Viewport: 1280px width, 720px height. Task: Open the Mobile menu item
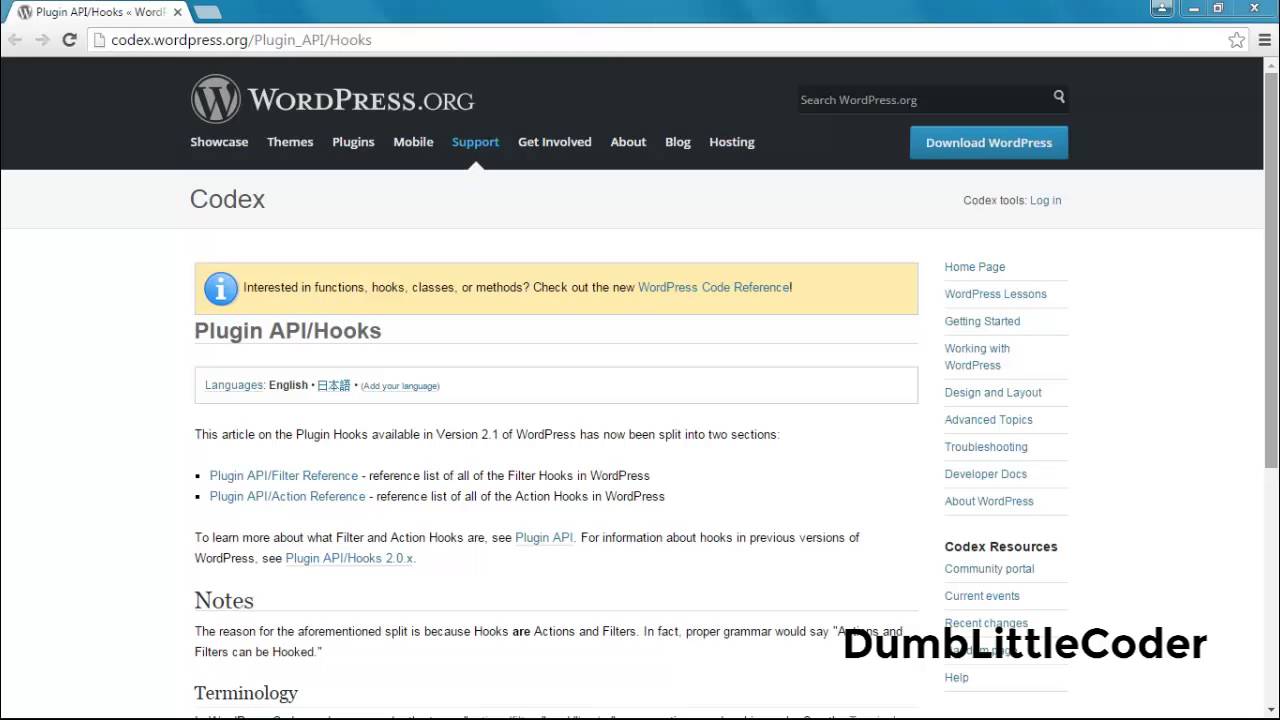coord(413,142)
